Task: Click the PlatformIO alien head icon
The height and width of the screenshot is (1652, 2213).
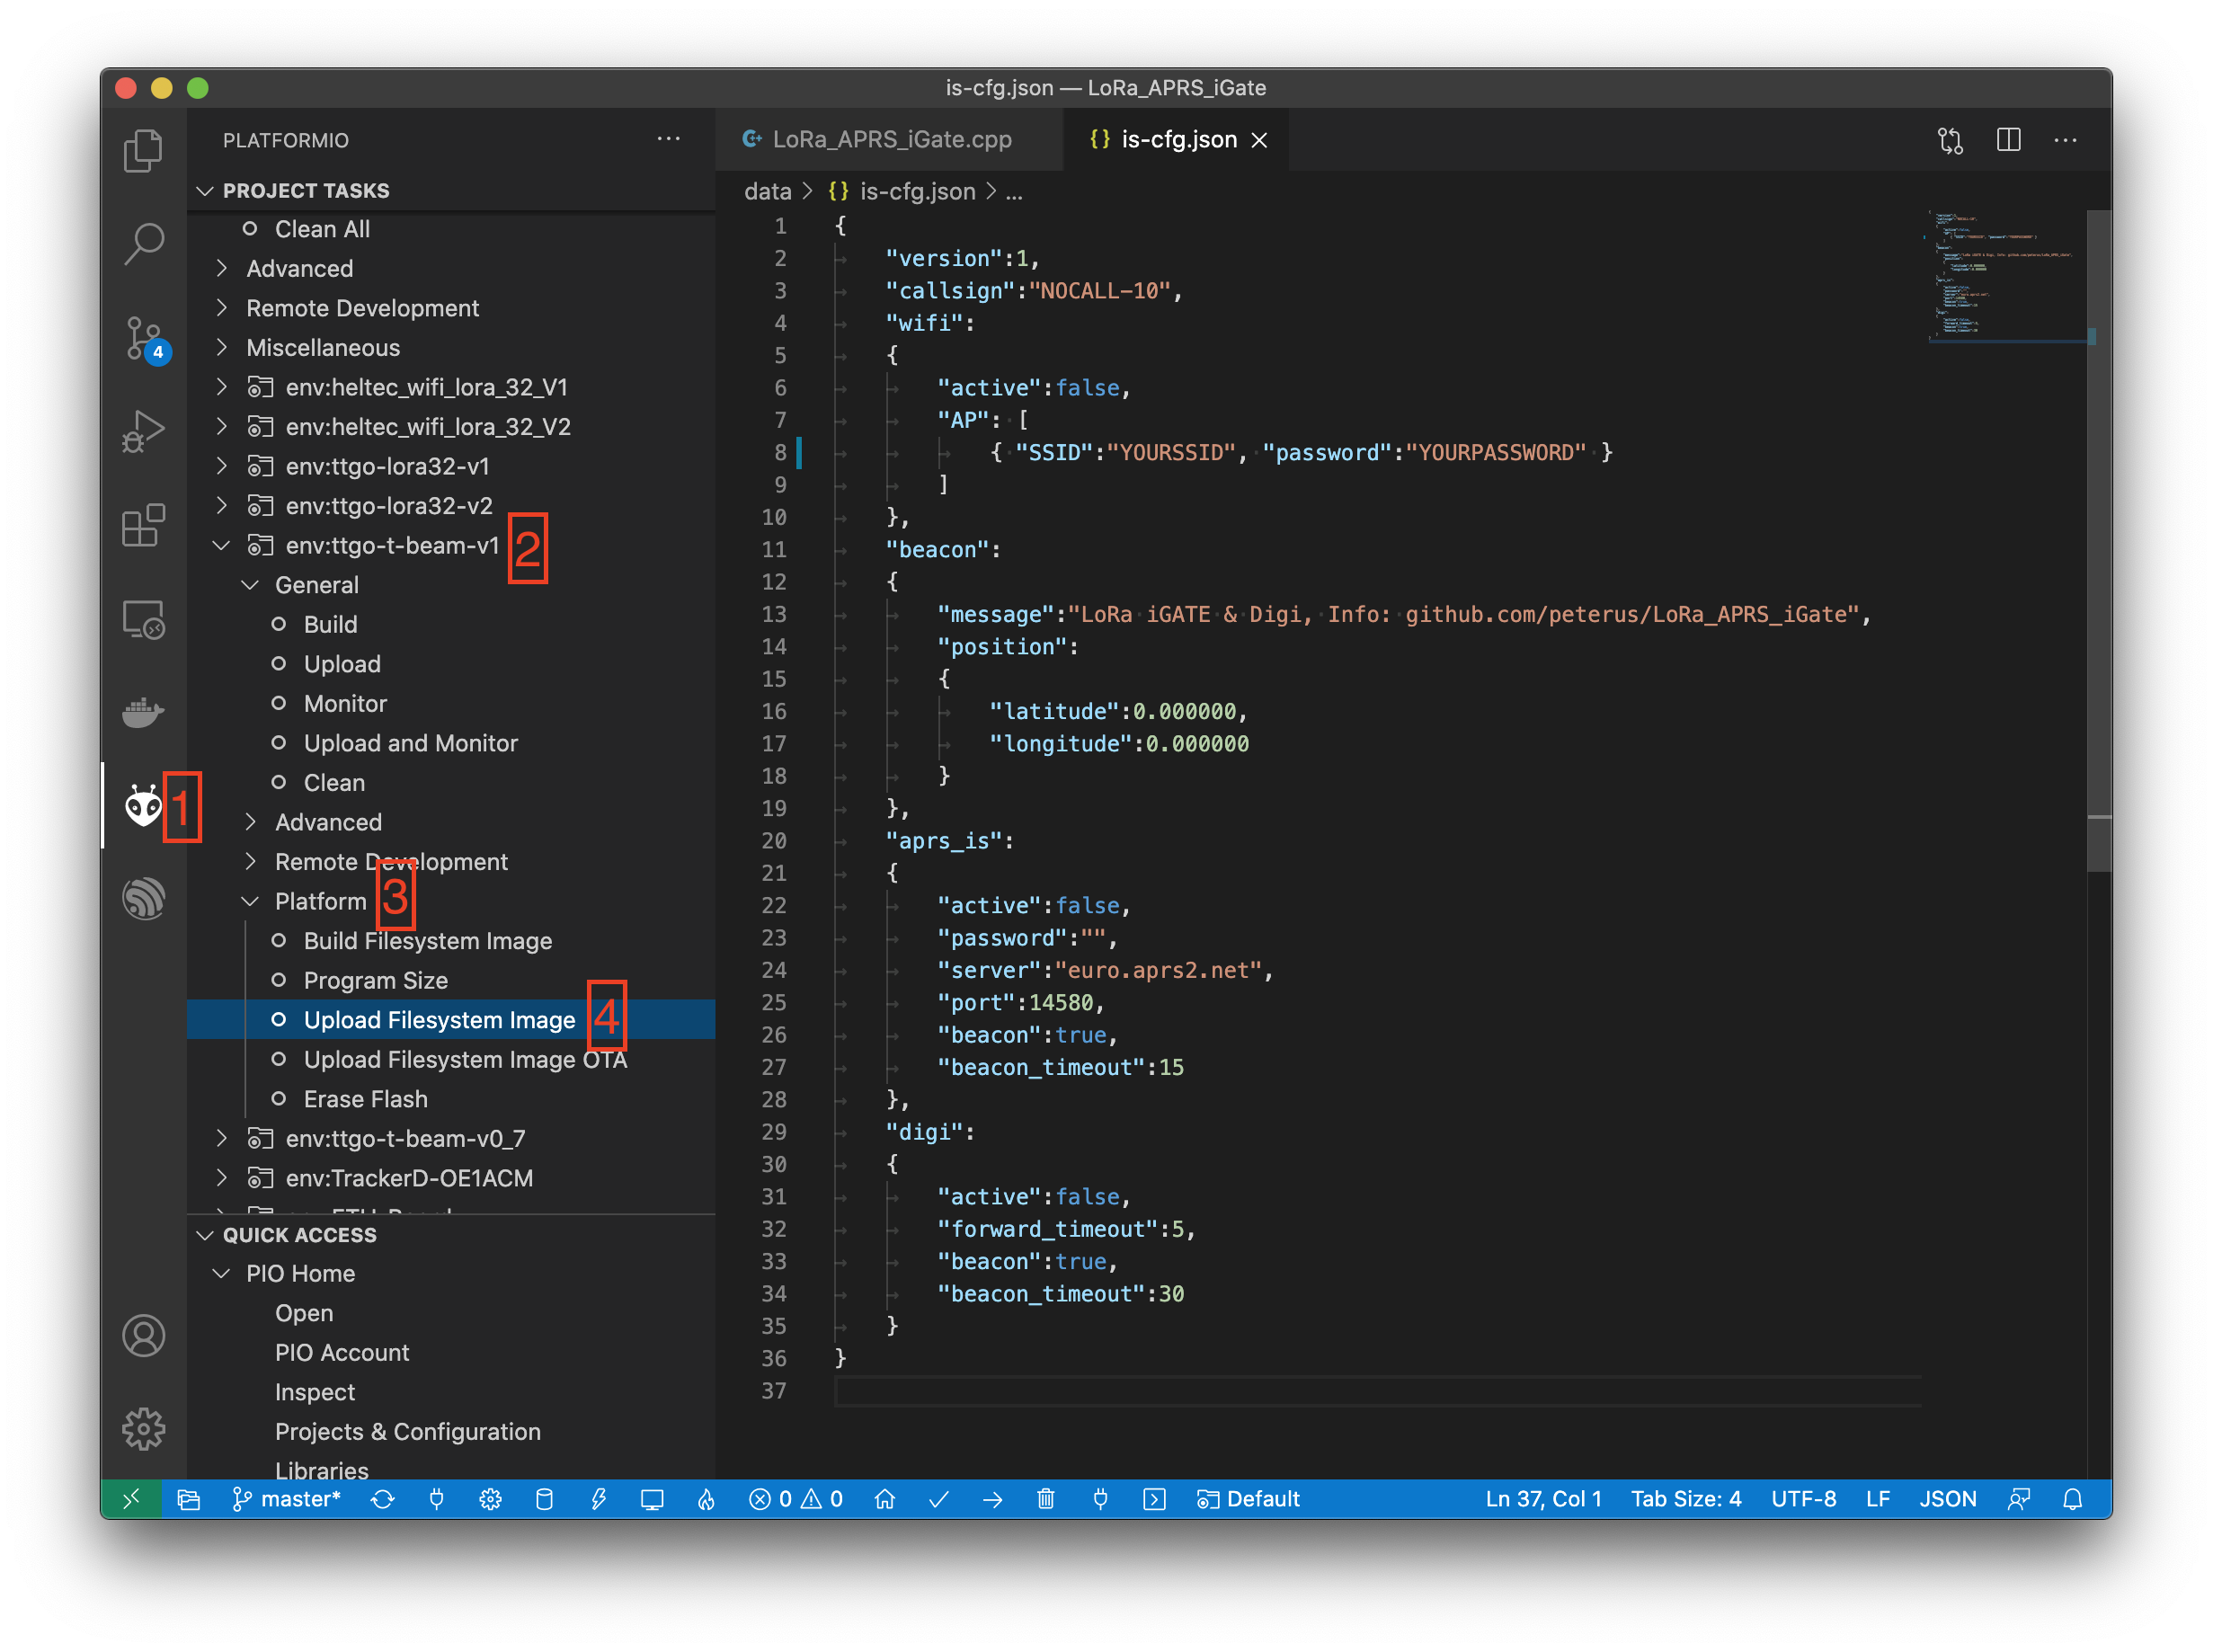Action: point(142,805)
